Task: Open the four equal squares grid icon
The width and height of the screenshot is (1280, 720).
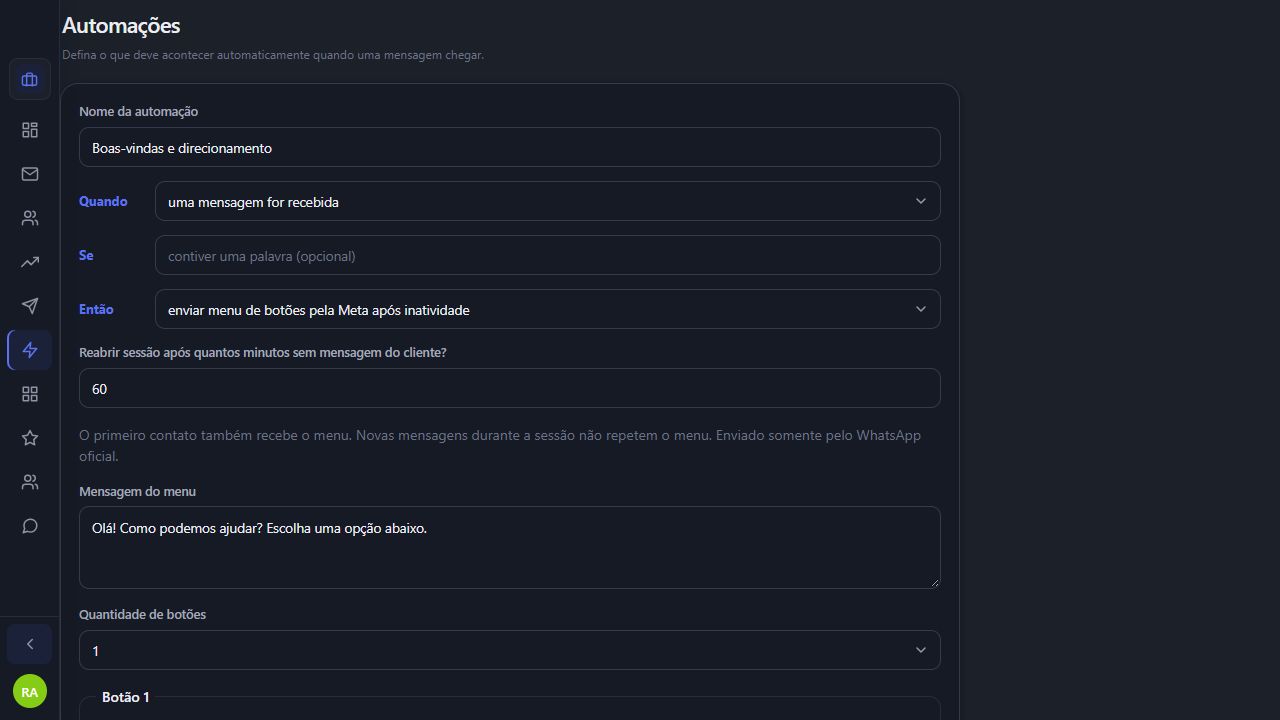Action: pyautogui.click(x=30, y=394)
